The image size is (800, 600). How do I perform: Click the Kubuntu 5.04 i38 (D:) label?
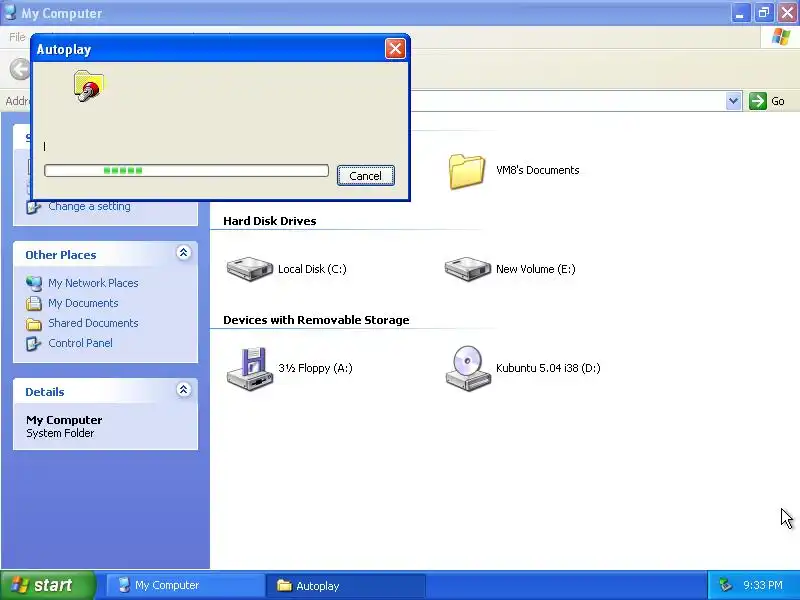tap(548, 368)
